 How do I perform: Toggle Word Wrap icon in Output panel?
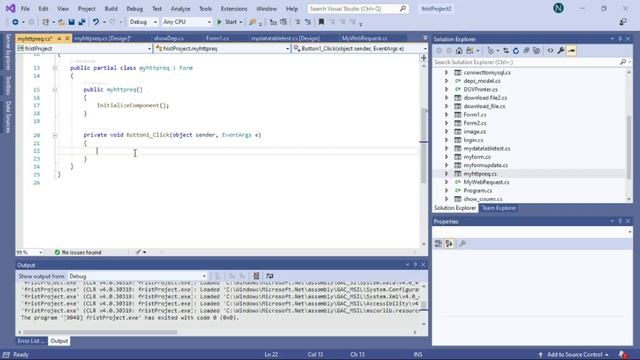tap(270, 276)
